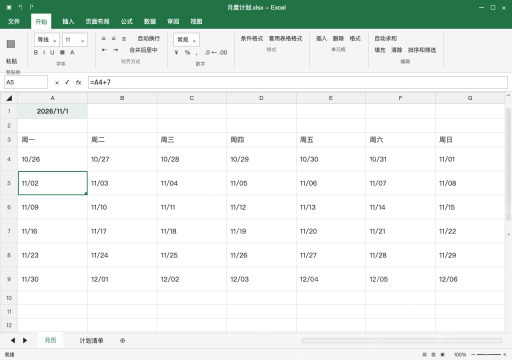Click Fill (填充) in editing group
The width and height of the screenshot is (512, 360).
coord(380,50)
